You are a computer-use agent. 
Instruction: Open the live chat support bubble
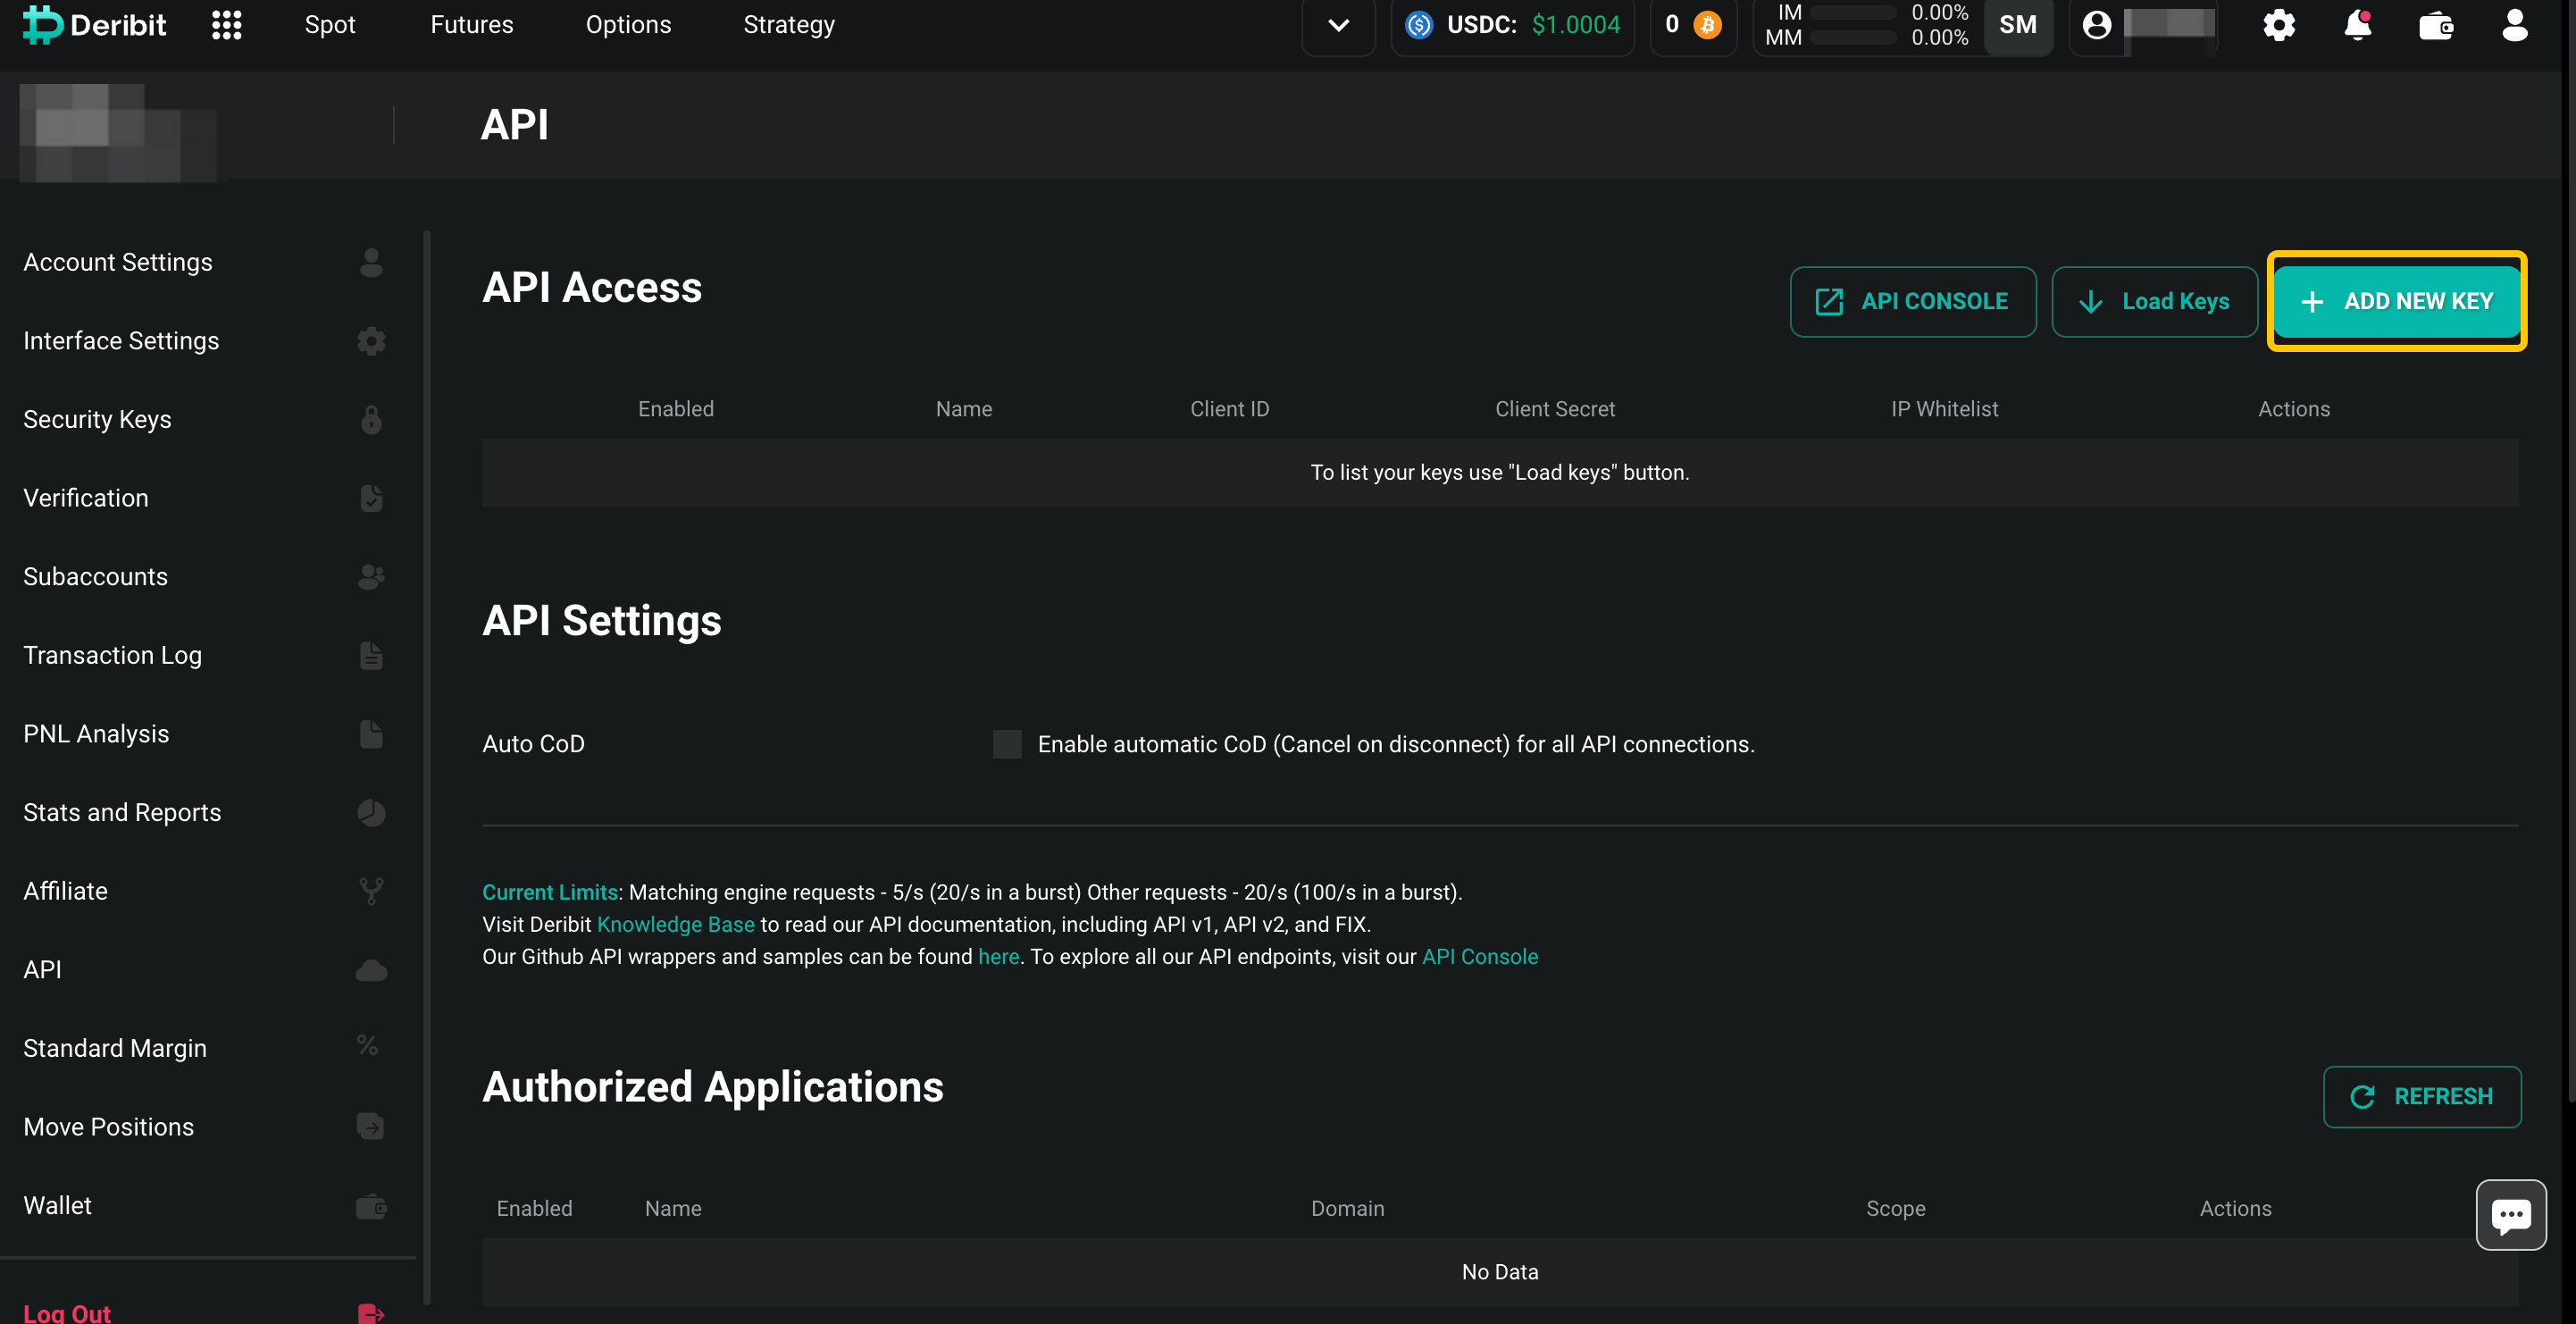tap(2510, 1214)
